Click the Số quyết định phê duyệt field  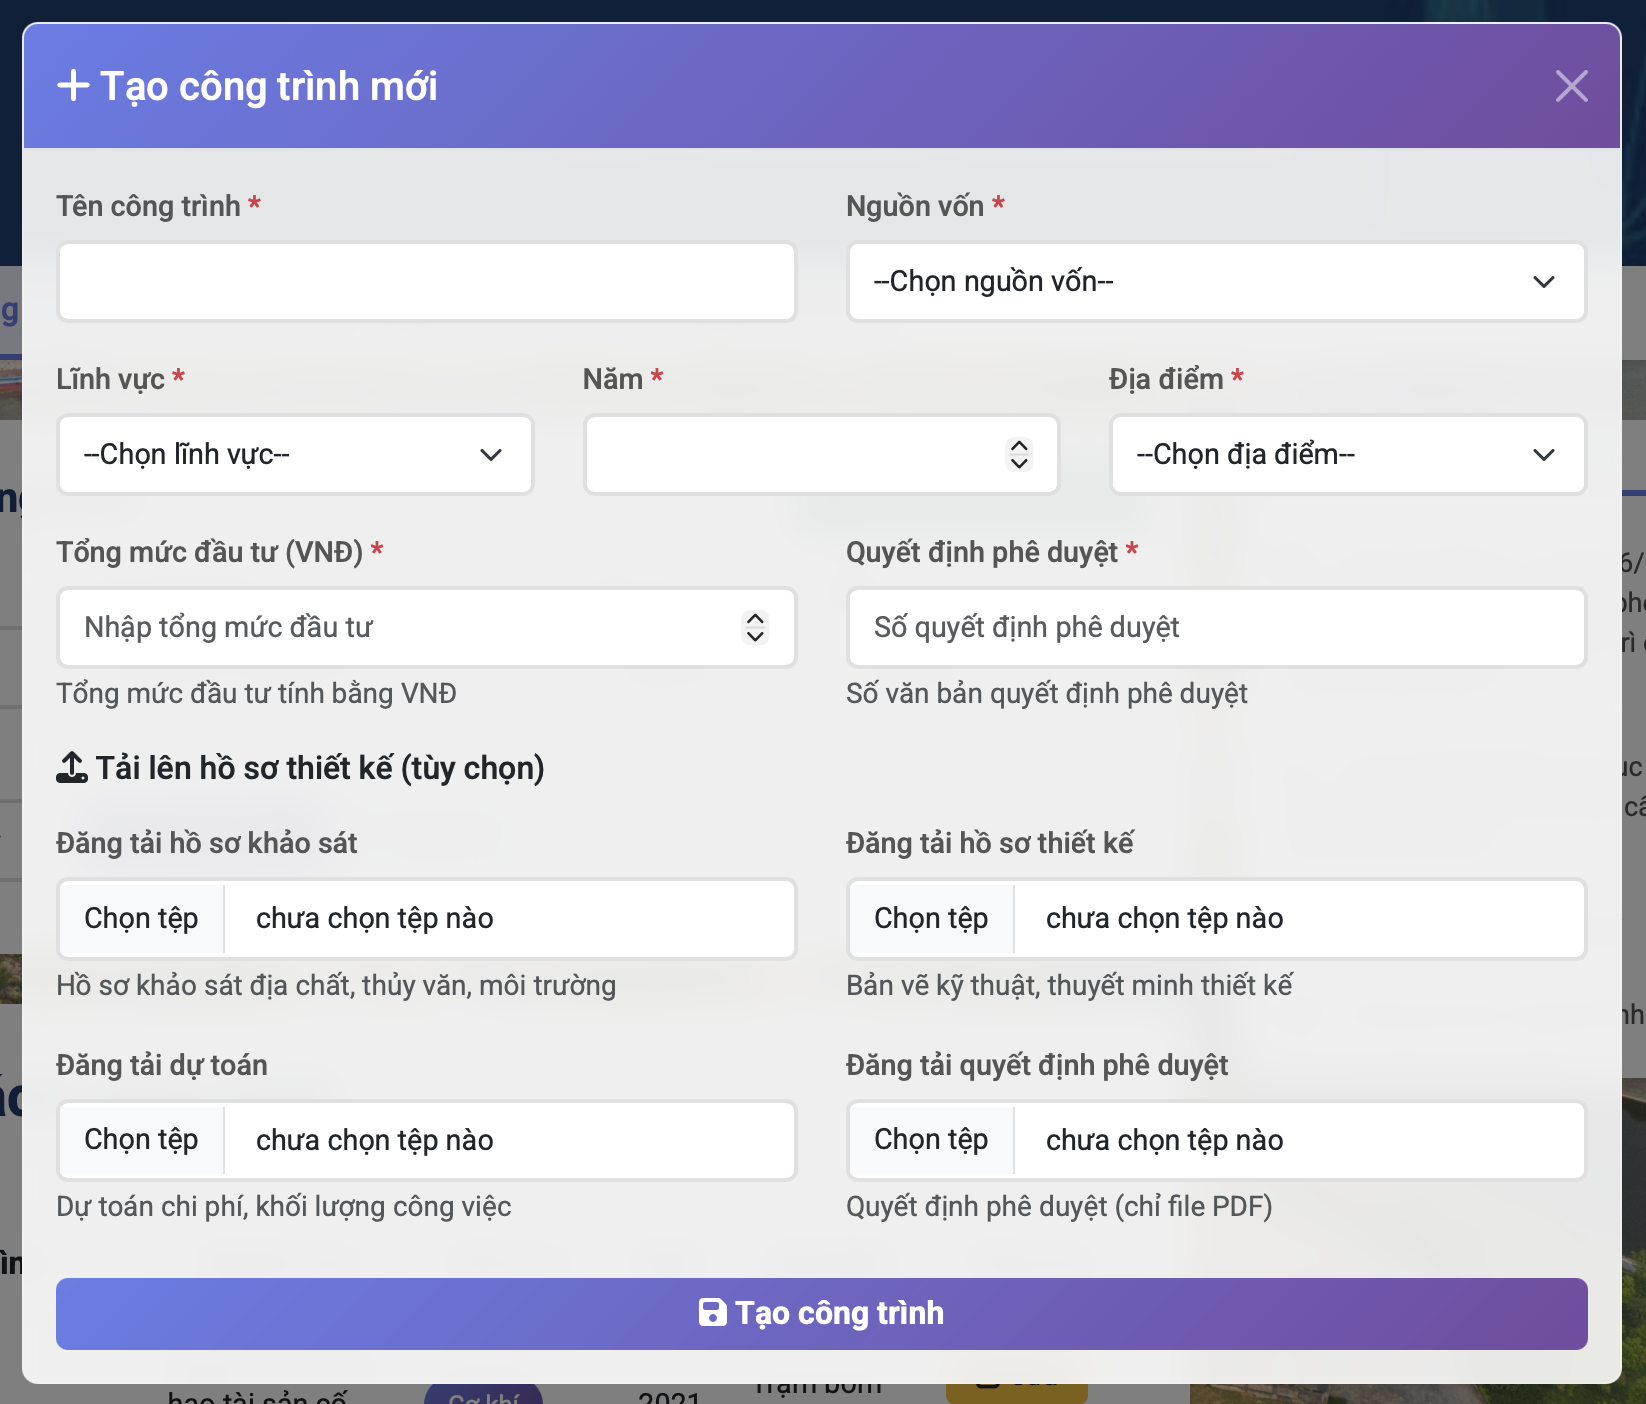tap(1216, 628)
